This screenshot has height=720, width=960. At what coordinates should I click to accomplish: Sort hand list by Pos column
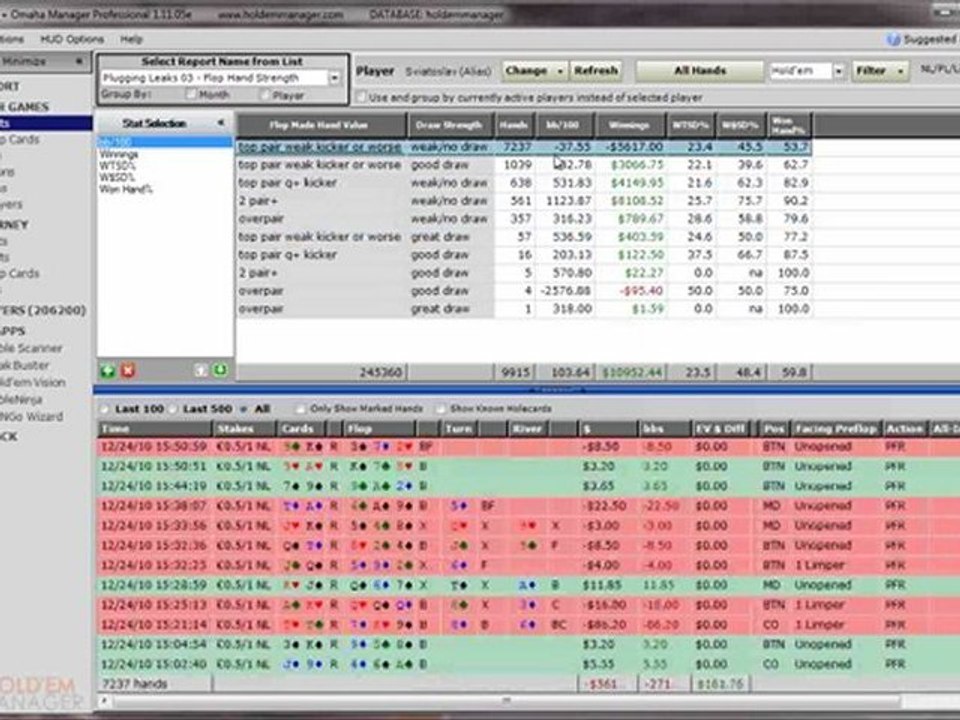(x=774, y=429)
